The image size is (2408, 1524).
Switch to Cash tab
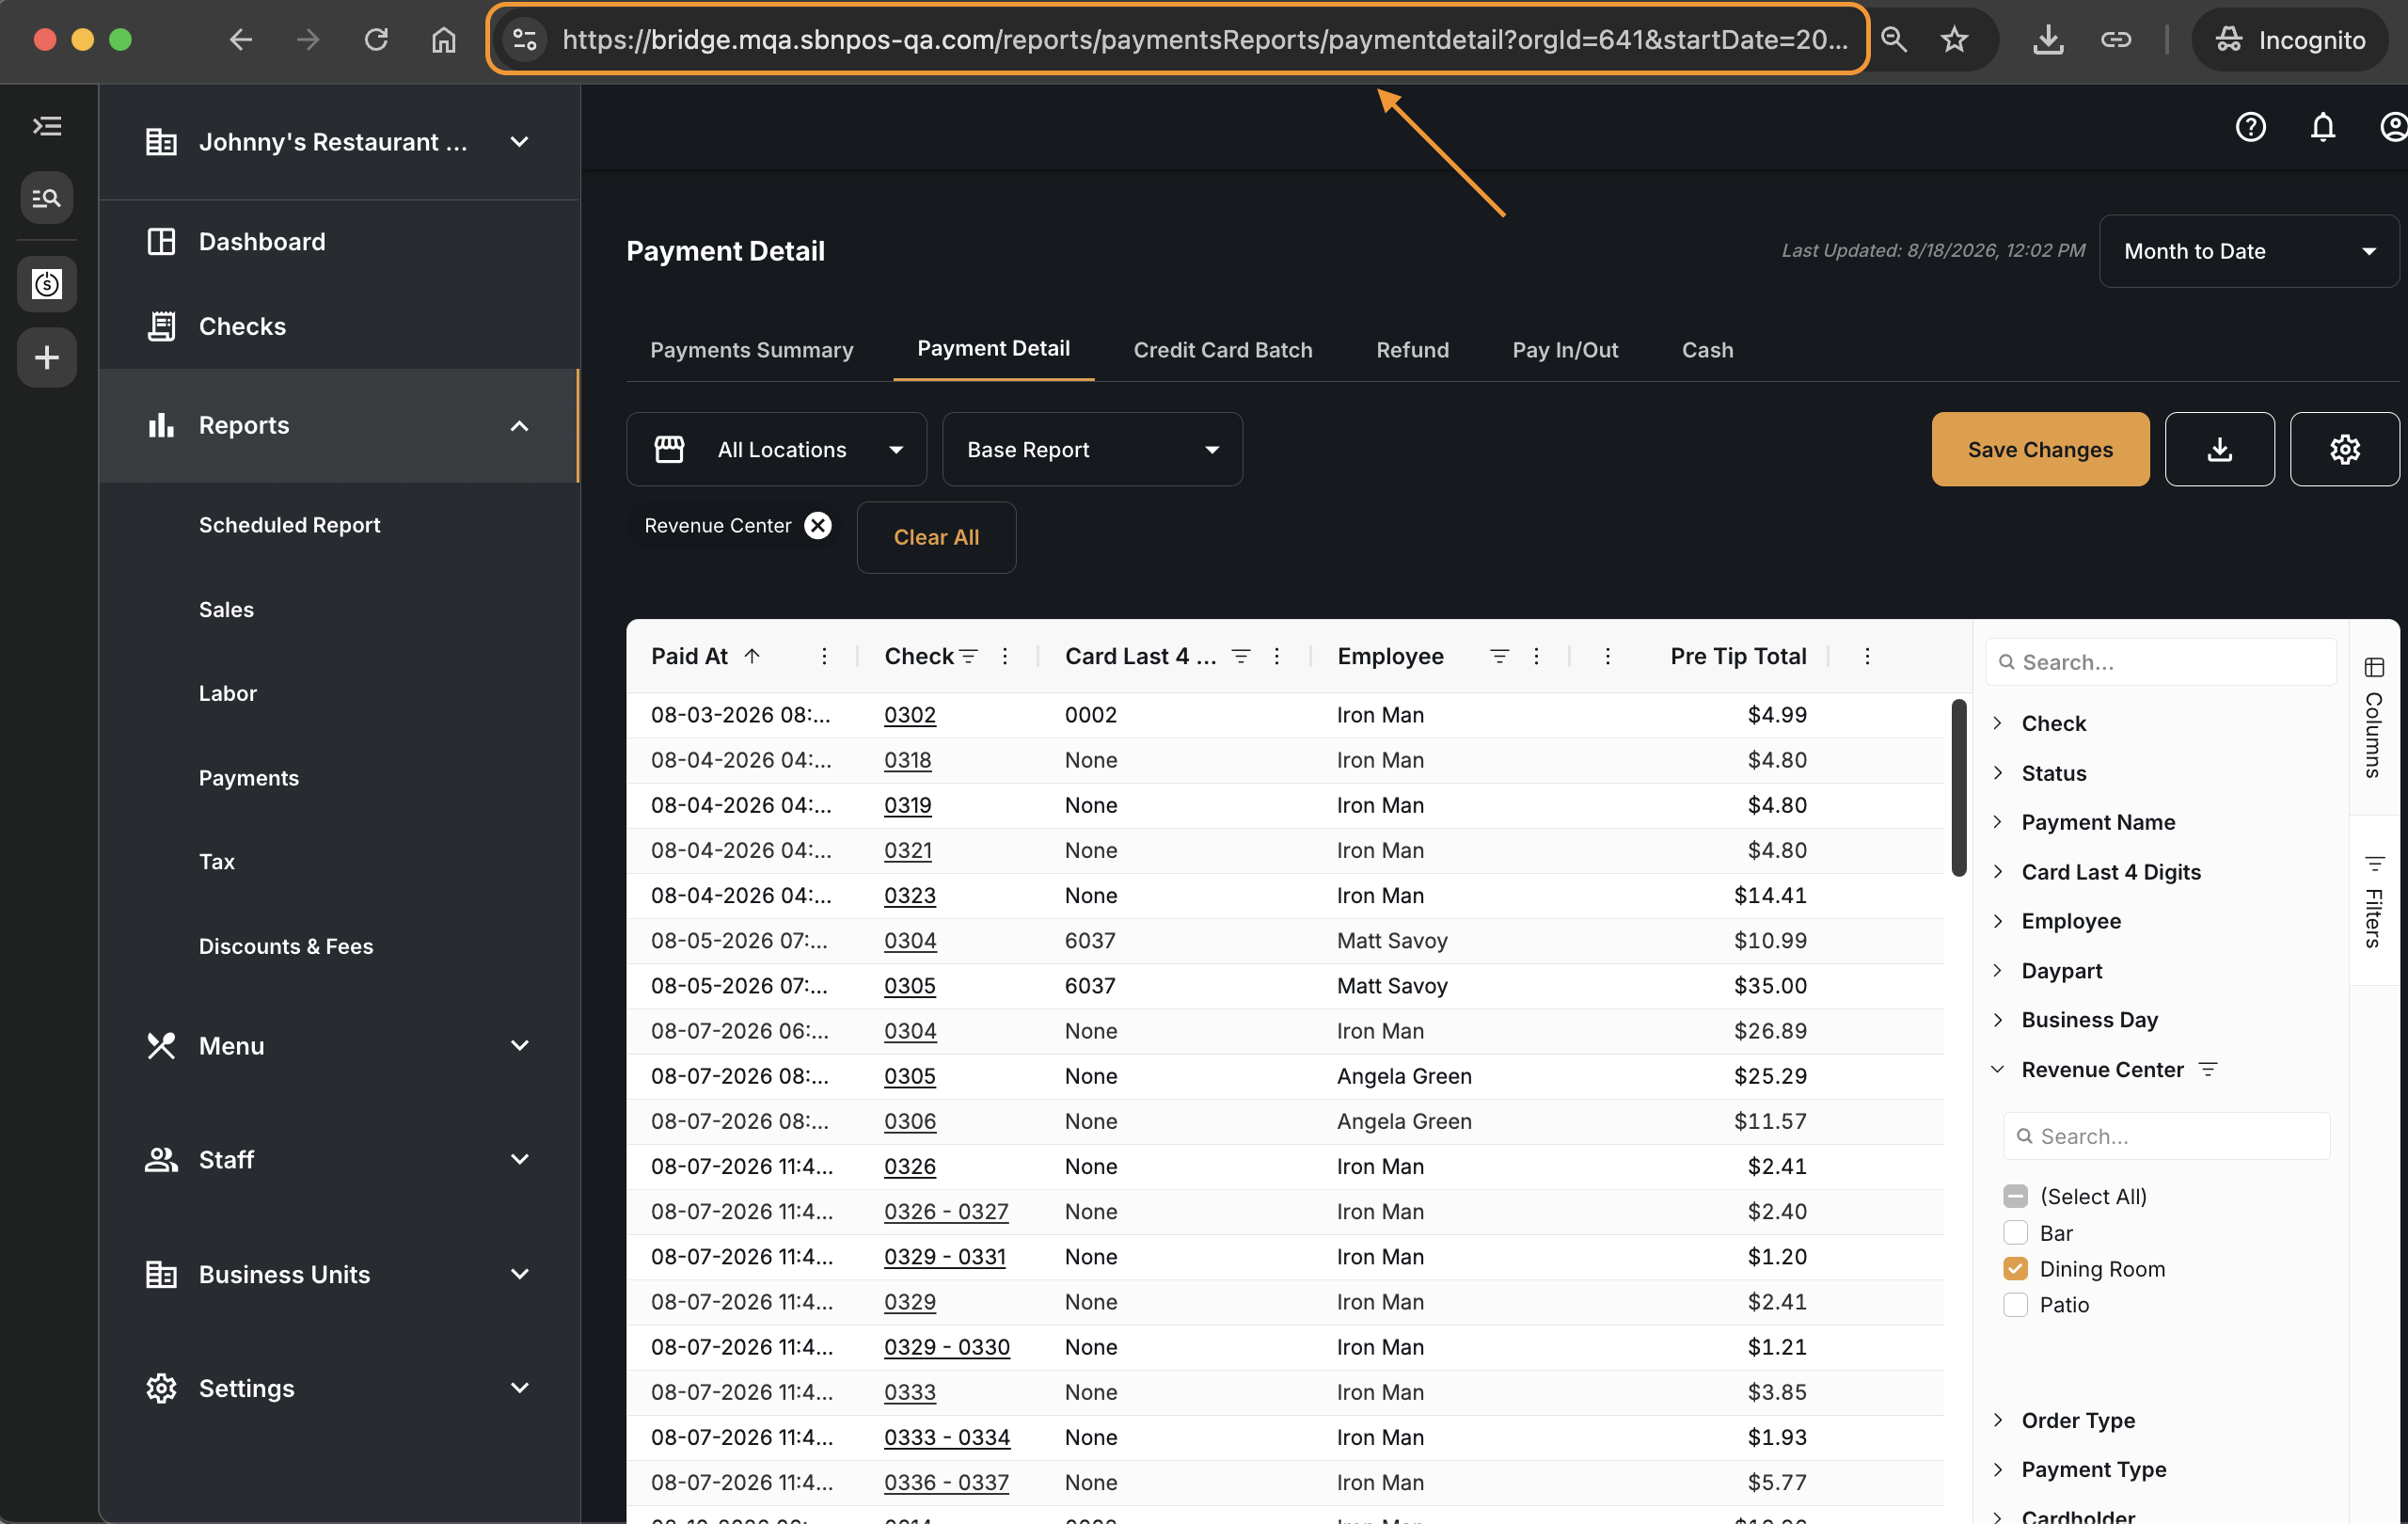tap(1707, 350)
